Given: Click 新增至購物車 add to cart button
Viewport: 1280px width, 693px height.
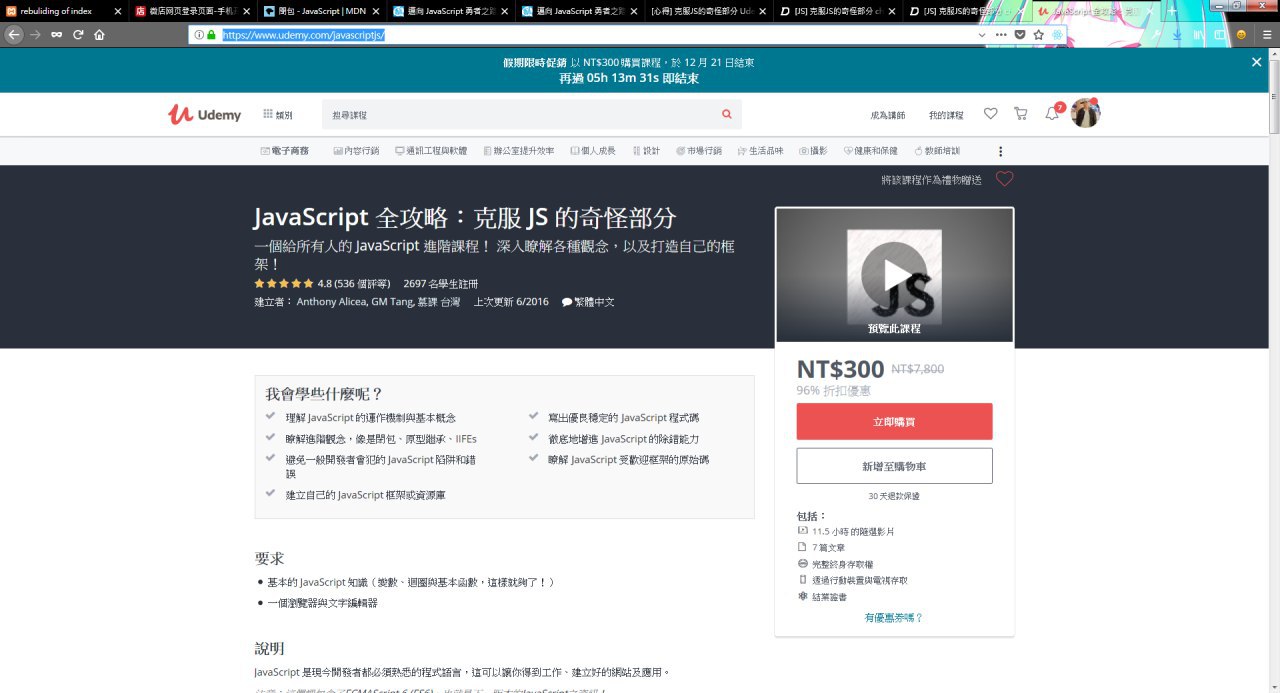Looking at the screenshot, I should [x=894, y=466].
